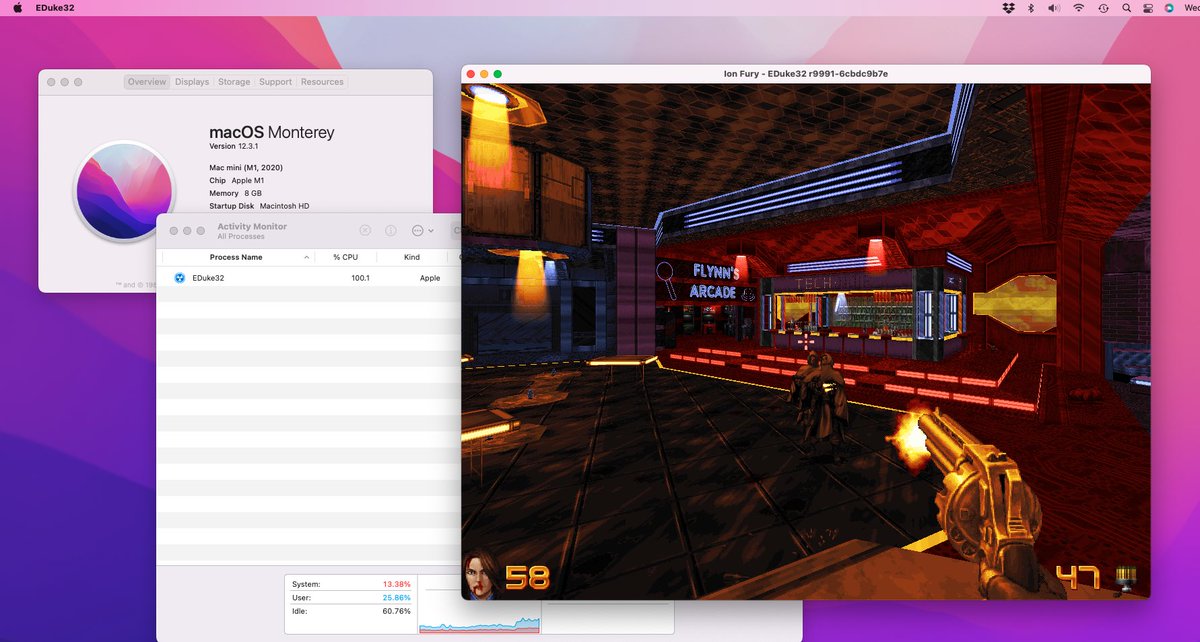Open Control Center
The width and height of the screenshot is (1200, 642).
pyautogui.click(x=1148, y=8)
